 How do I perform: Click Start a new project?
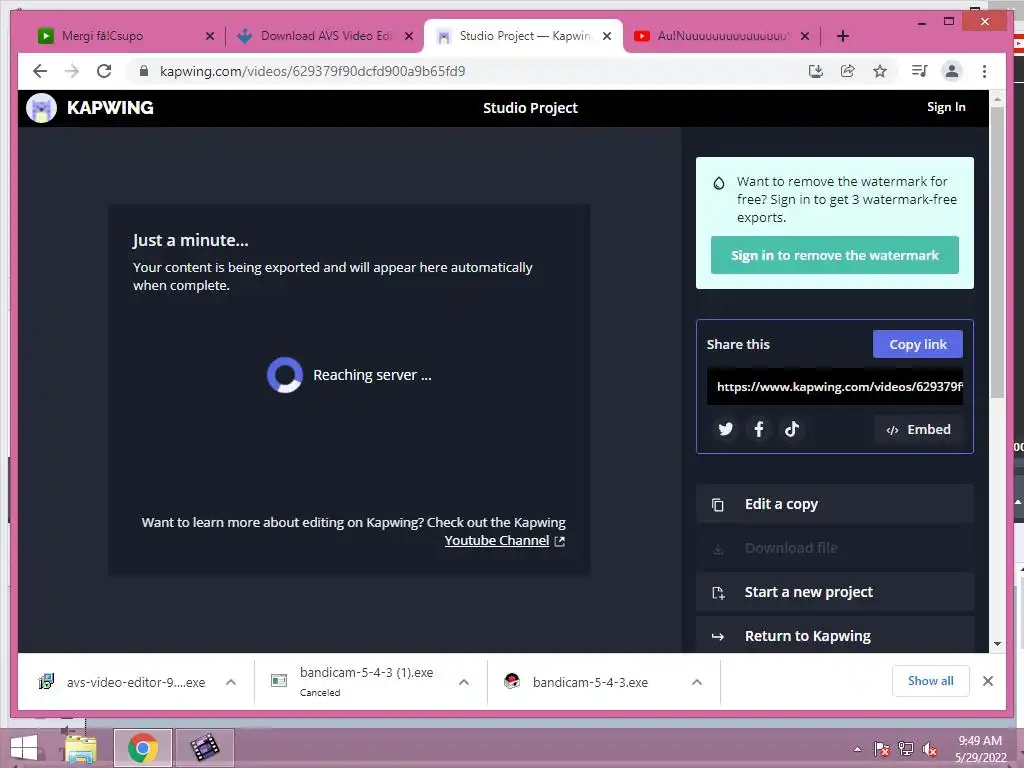pyautogui.click(x=835, y=592)
